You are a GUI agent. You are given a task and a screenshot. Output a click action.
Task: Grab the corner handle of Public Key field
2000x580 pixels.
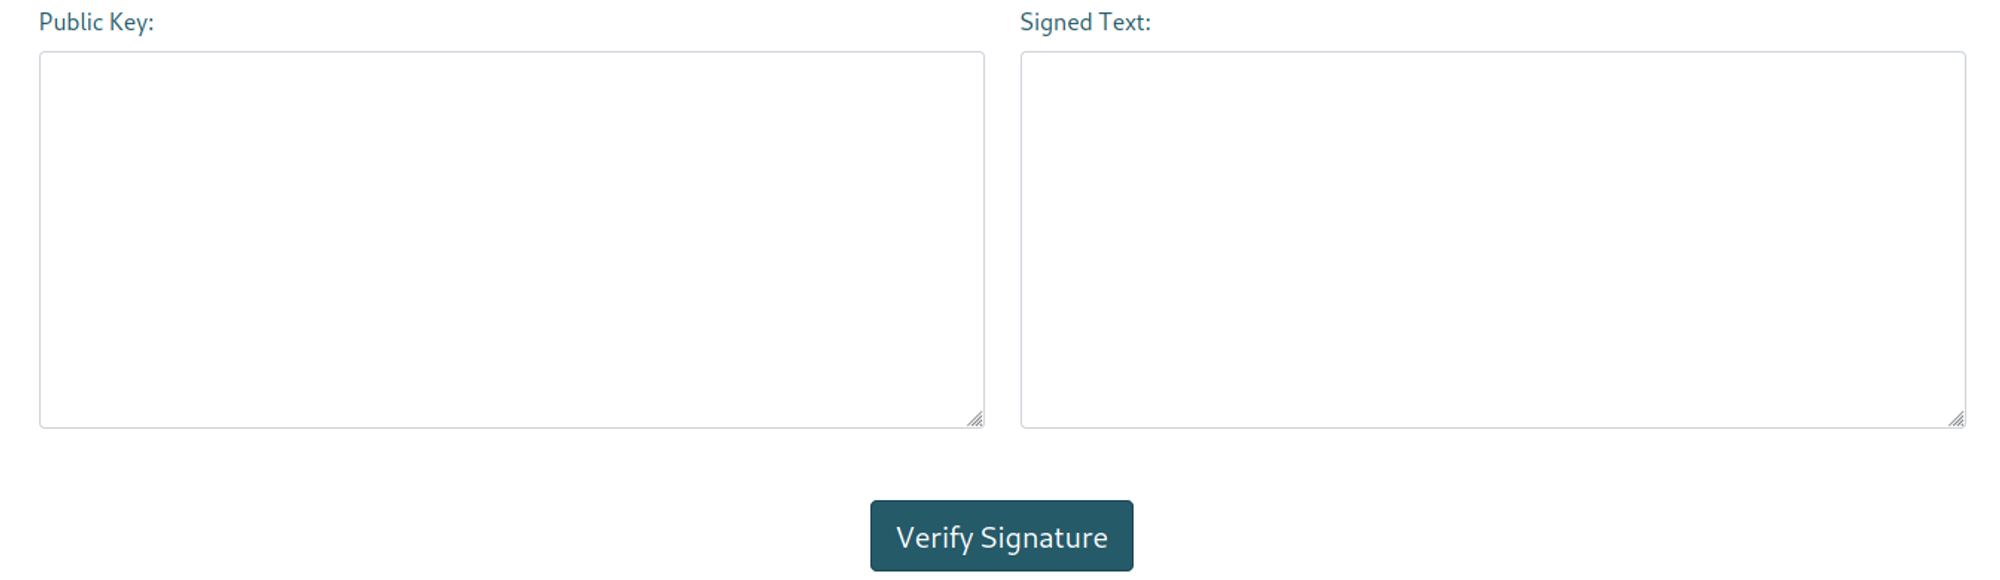click(x=975, y=419)
